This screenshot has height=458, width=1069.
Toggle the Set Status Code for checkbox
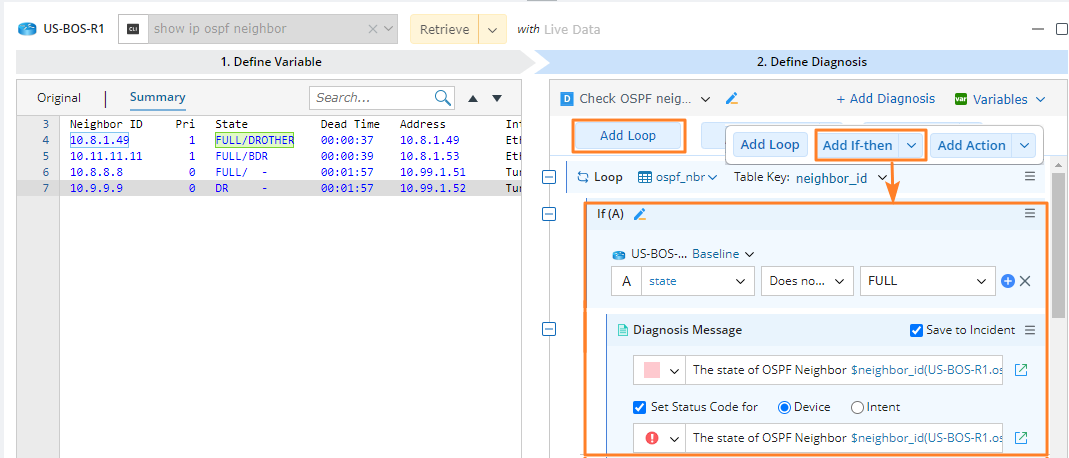point(640,407)
